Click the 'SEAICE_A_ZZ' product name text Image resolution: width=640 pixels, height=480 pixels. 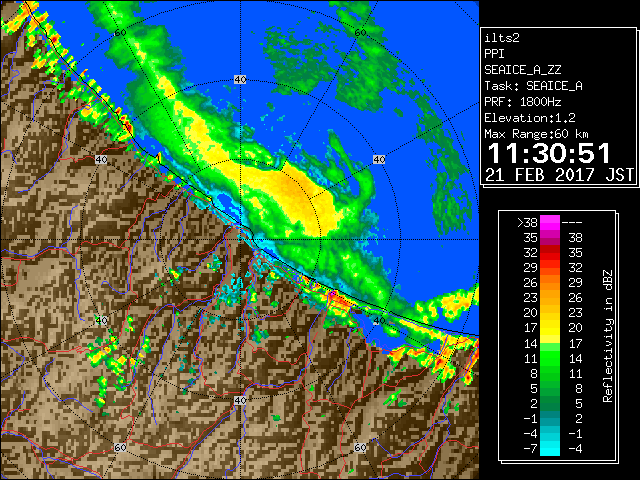click(523, 70)
